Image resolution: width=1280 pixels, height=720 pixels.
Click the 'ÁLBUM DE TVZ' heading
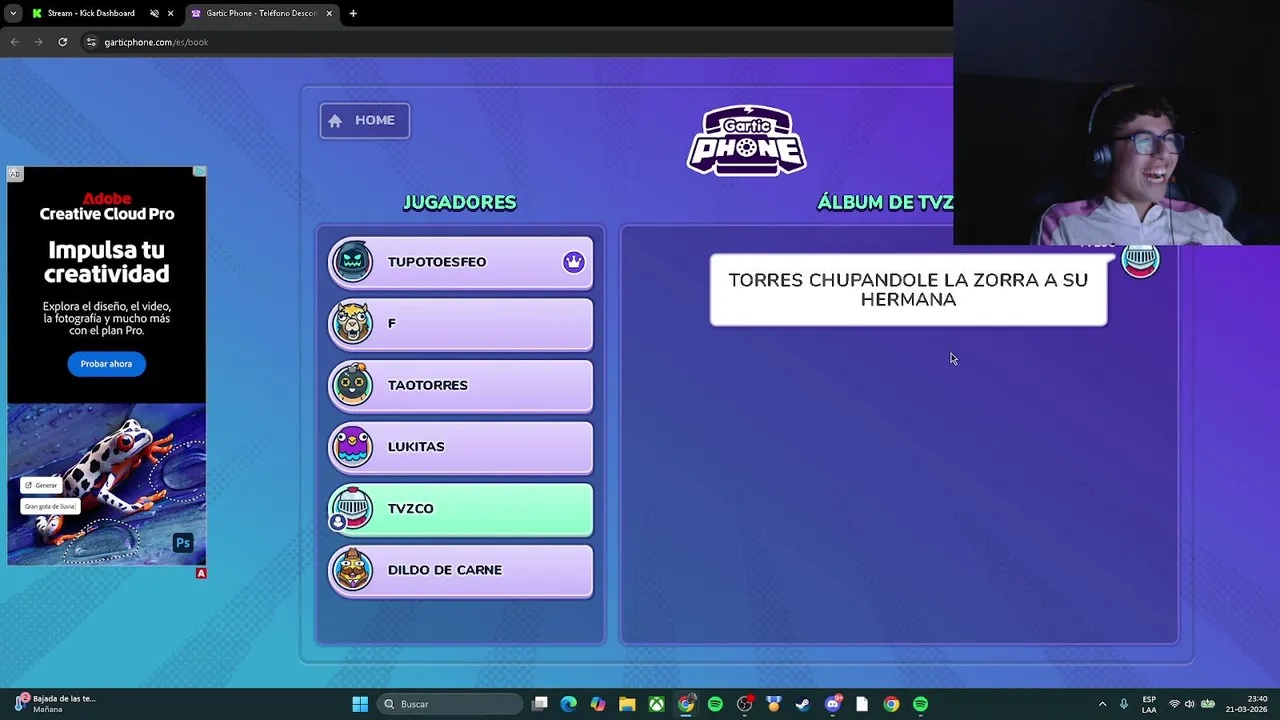pos(885,202)
